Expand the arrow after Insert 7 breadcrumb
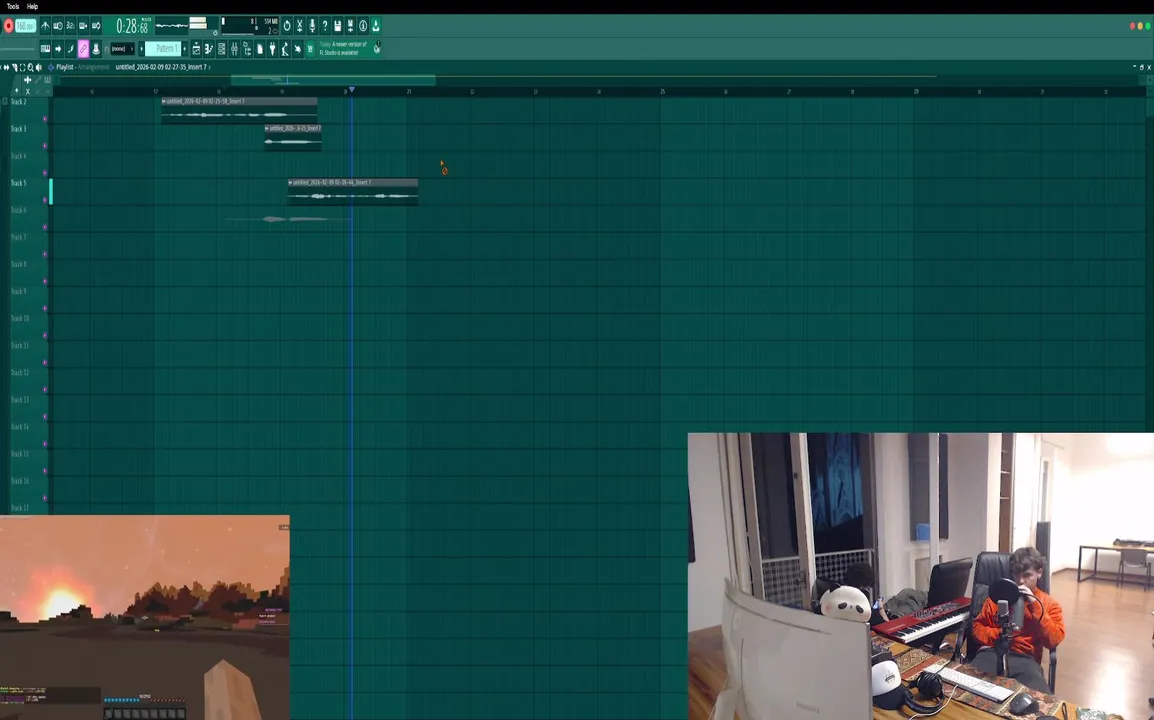1154x720 pixels. coord(210,67)
